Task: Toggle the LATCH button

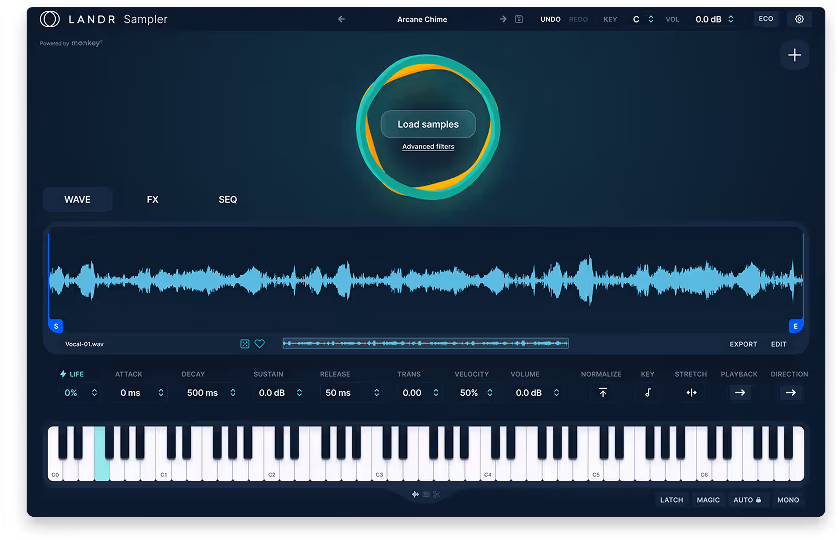Action: point(672,500)
